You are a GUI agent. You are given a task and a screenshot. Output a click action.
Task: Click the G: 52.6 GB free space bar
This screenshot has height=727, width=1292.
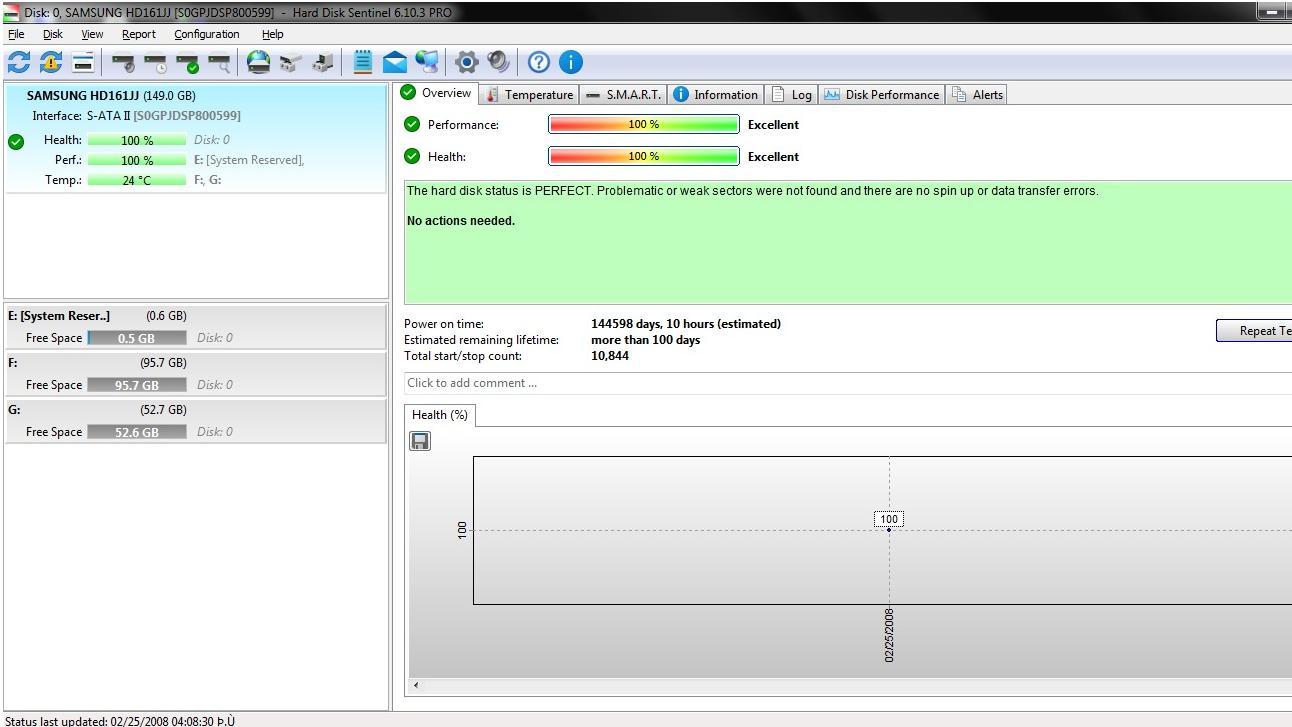click(x=137, y=432)
